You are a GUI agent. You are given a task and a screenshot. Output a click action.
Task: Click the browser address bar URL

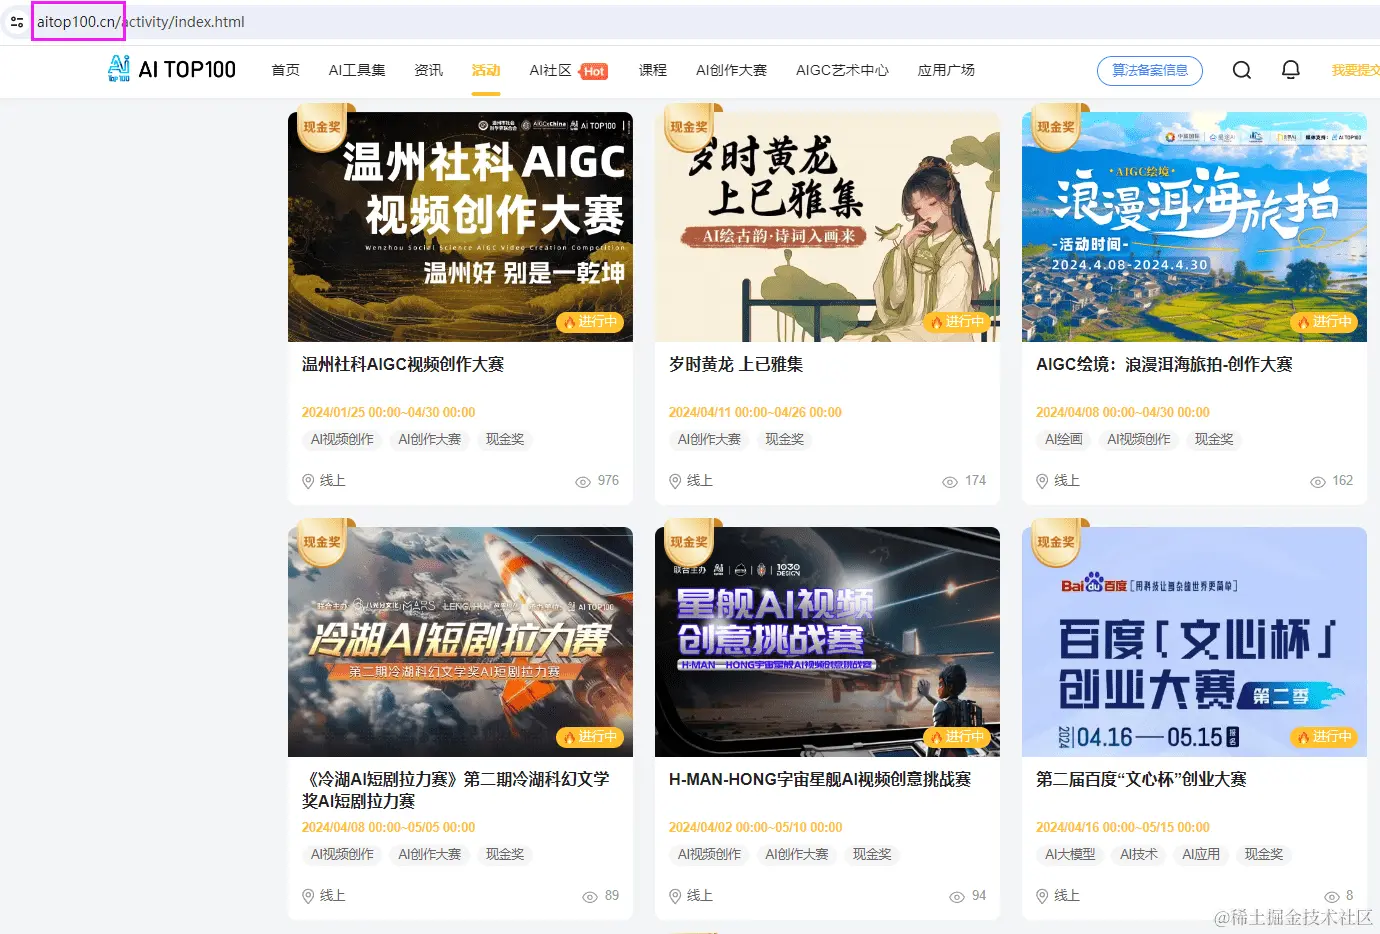click(x=141, y=22)
